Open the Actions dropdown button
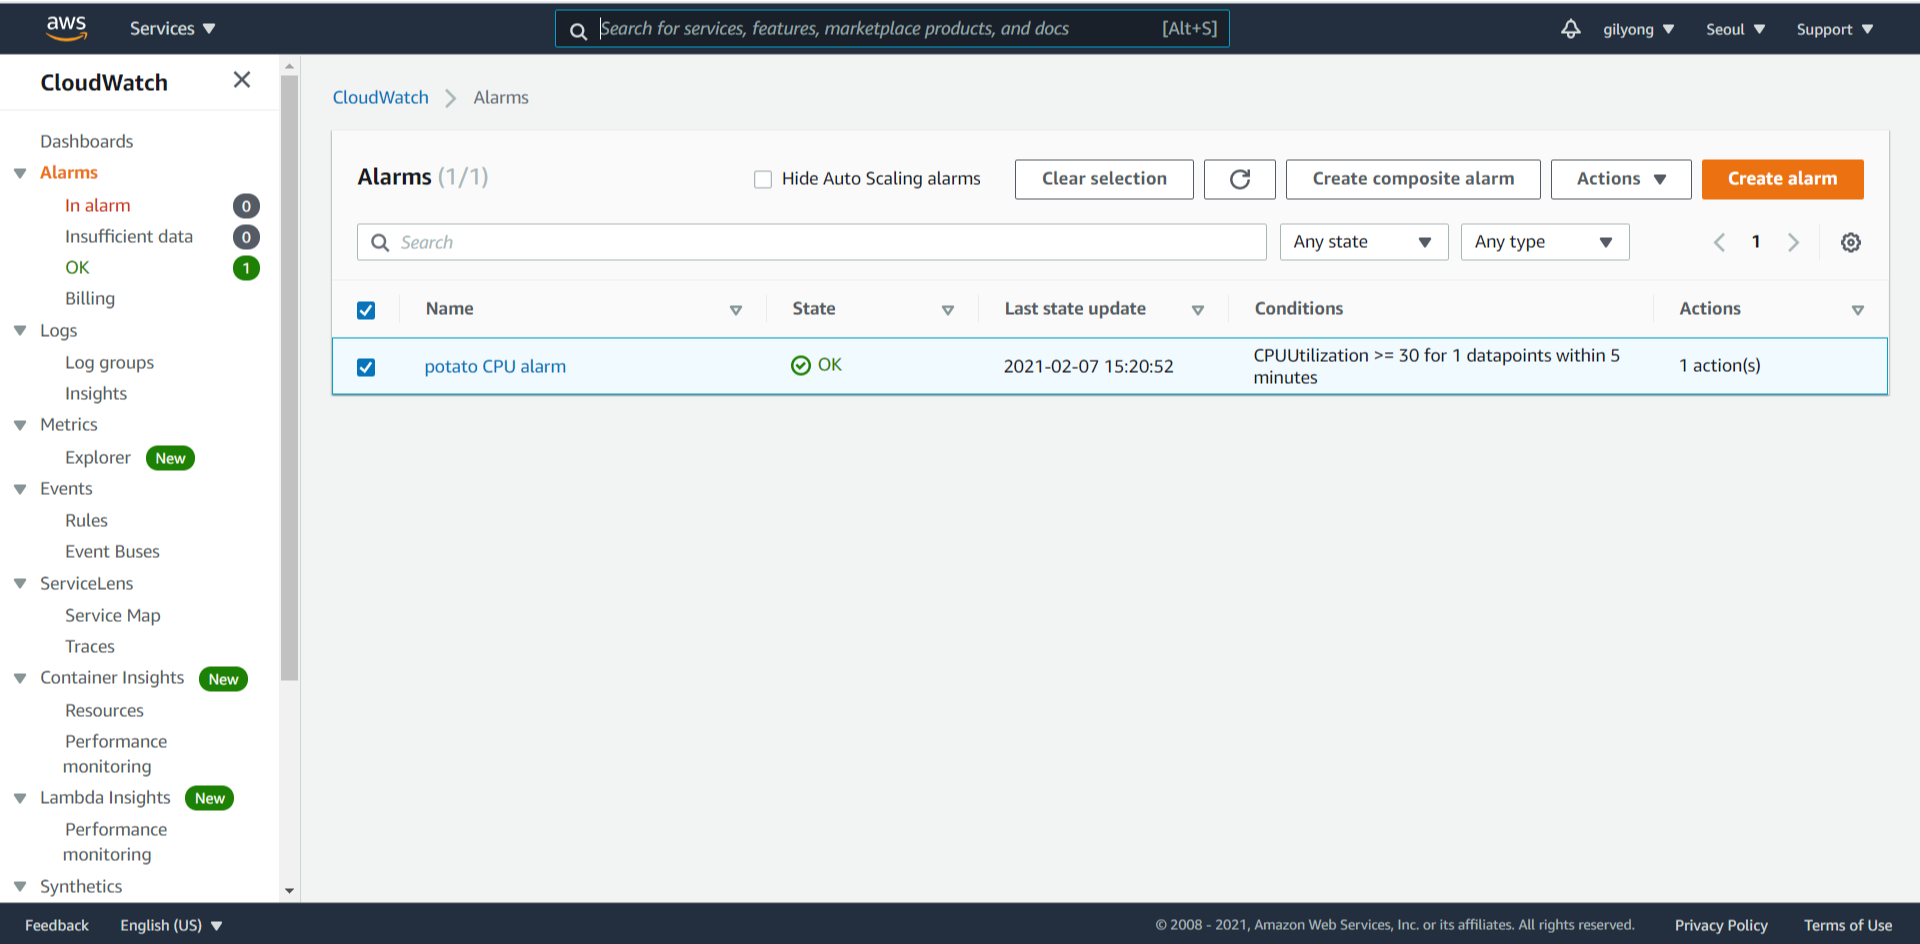Viewport: 1920px width, 944px height. tap(1621, 179)
